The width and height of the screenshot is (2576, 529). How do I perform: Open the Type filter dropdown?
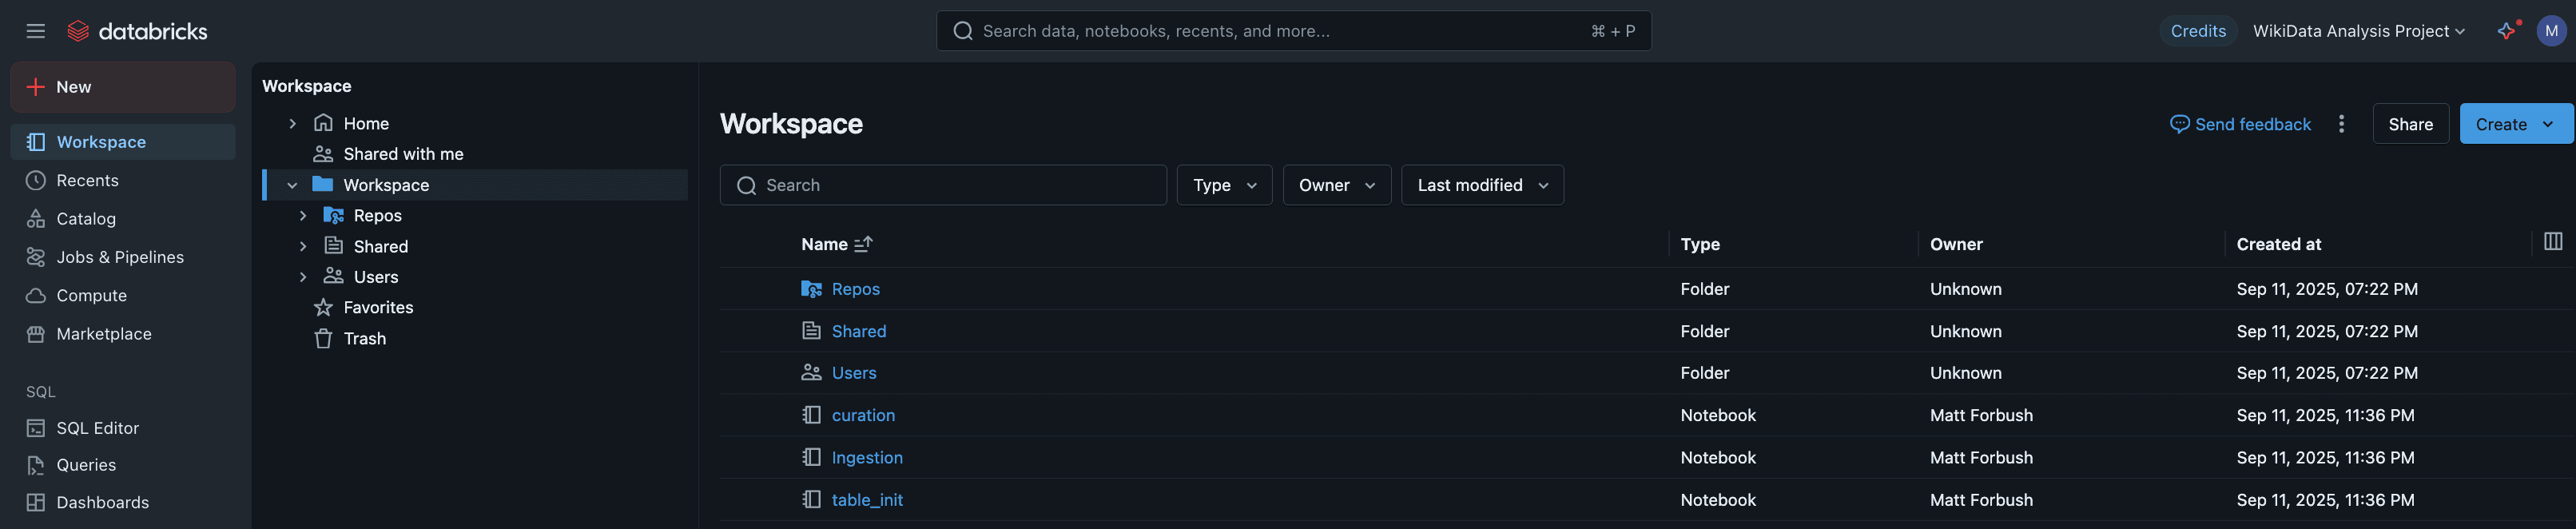coord(1224,185)
